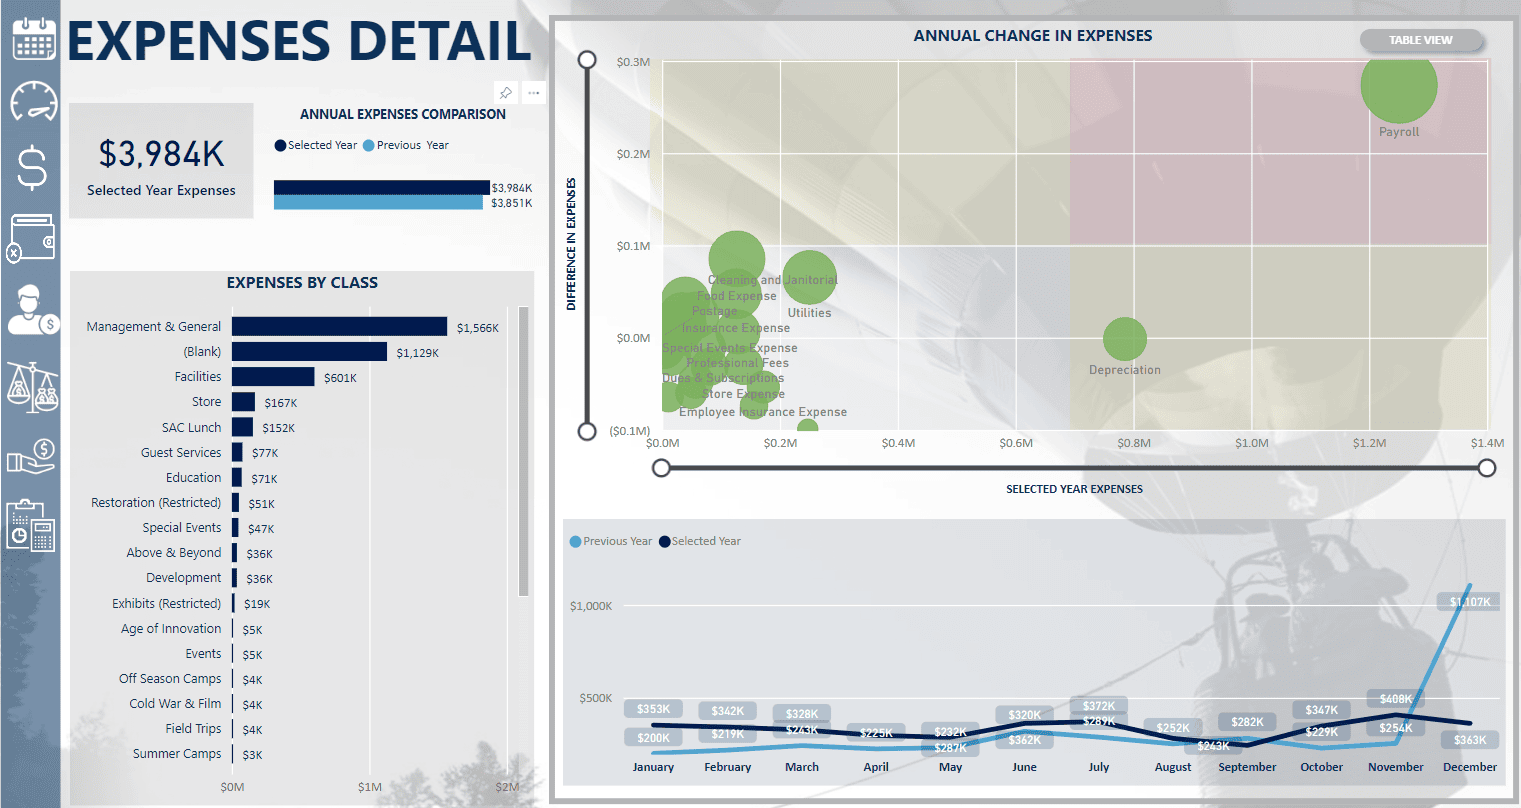
Task: Click the $1,566K value label
Action: tap(478, 328)
